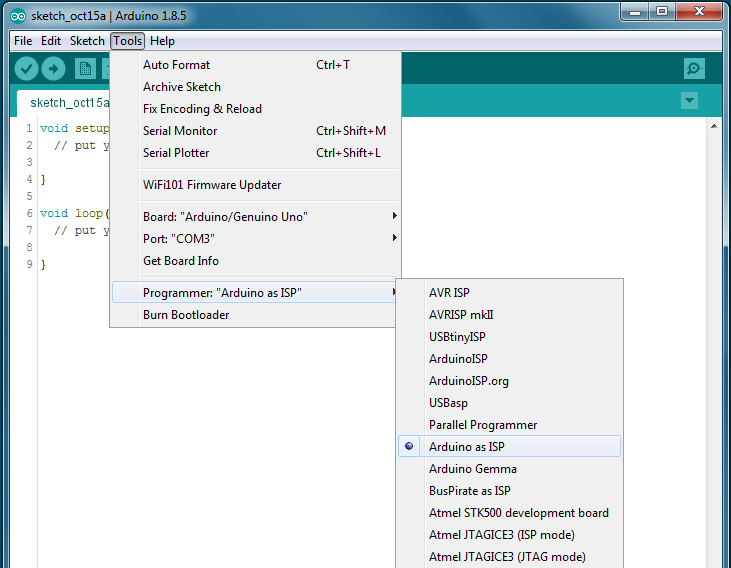Image resolution: width=731 pixels, height=568 pixels.
Task: Switch to the sketch_oct15a tab
Action: [x=65, y=103]
